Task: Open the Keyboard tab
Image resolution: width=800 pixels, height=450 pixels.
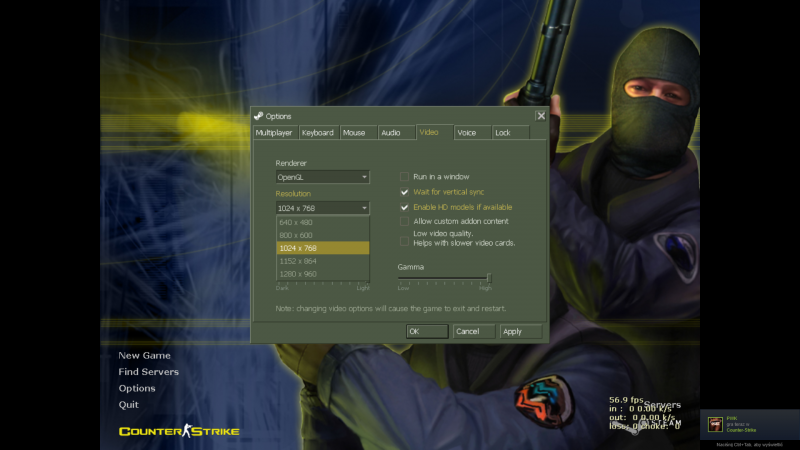Action: tap(317, 132)
